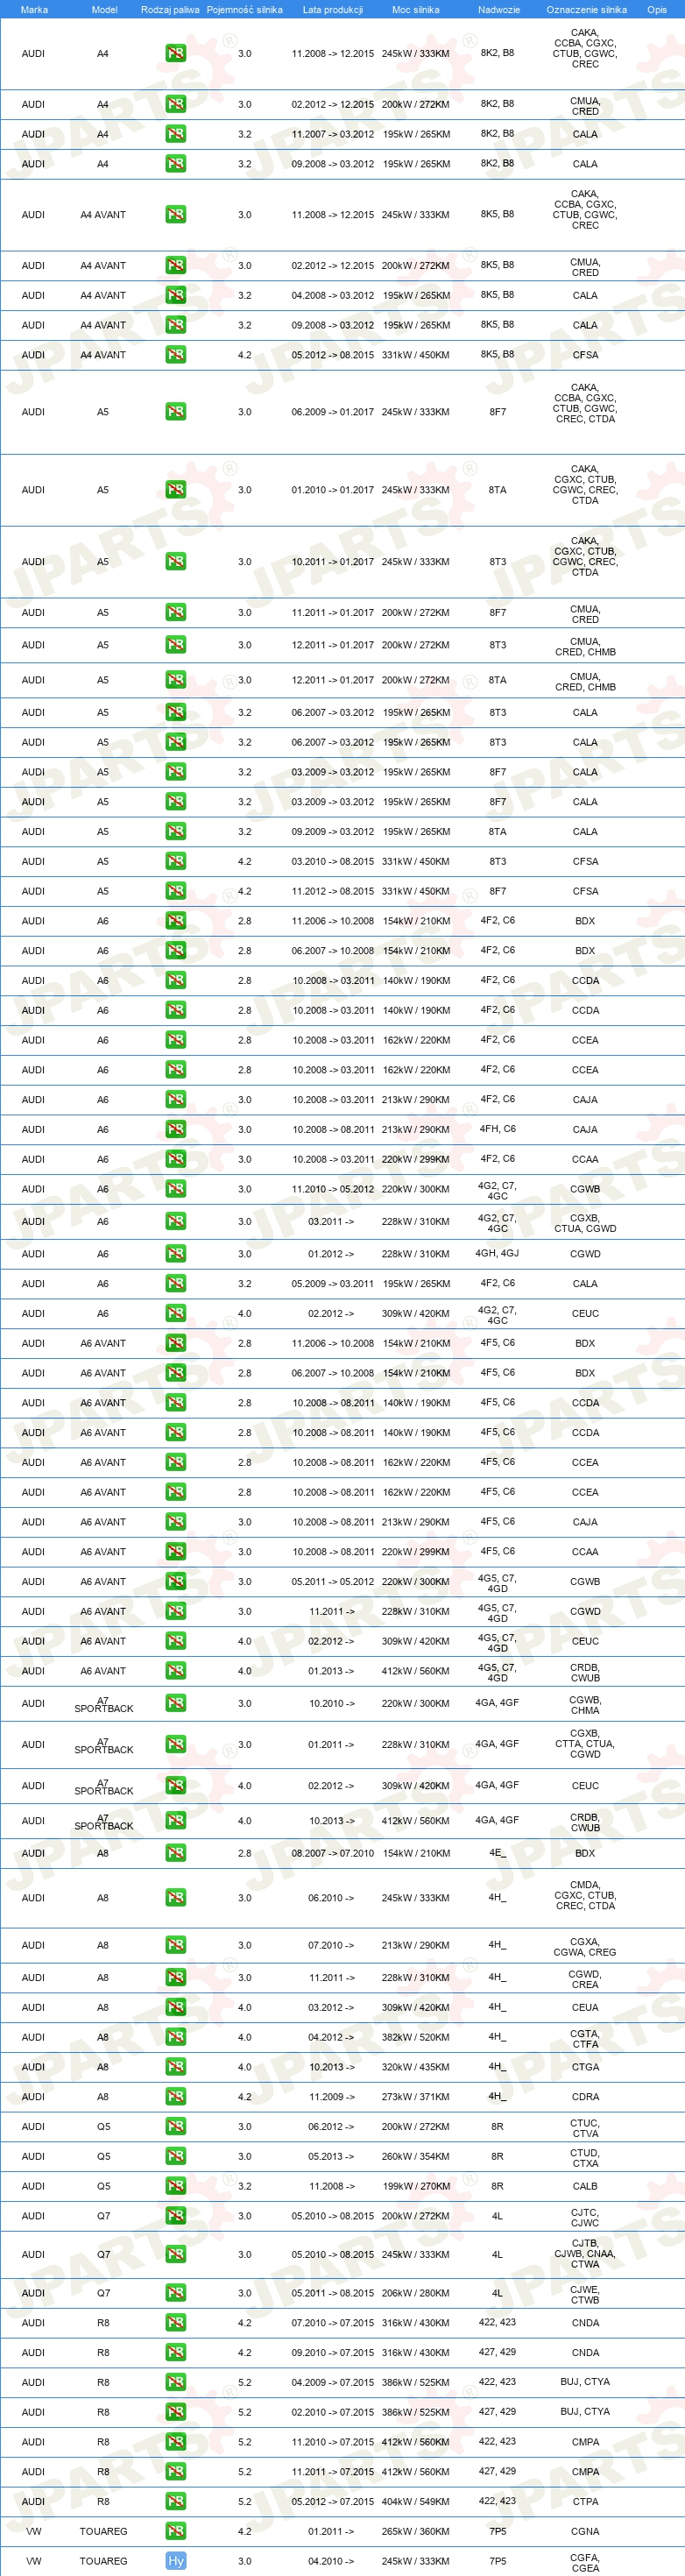Click fuel icon in A7 Sportback 412kW row
This screenshot has width=685, height=2576.
[x=176, y=1820]
